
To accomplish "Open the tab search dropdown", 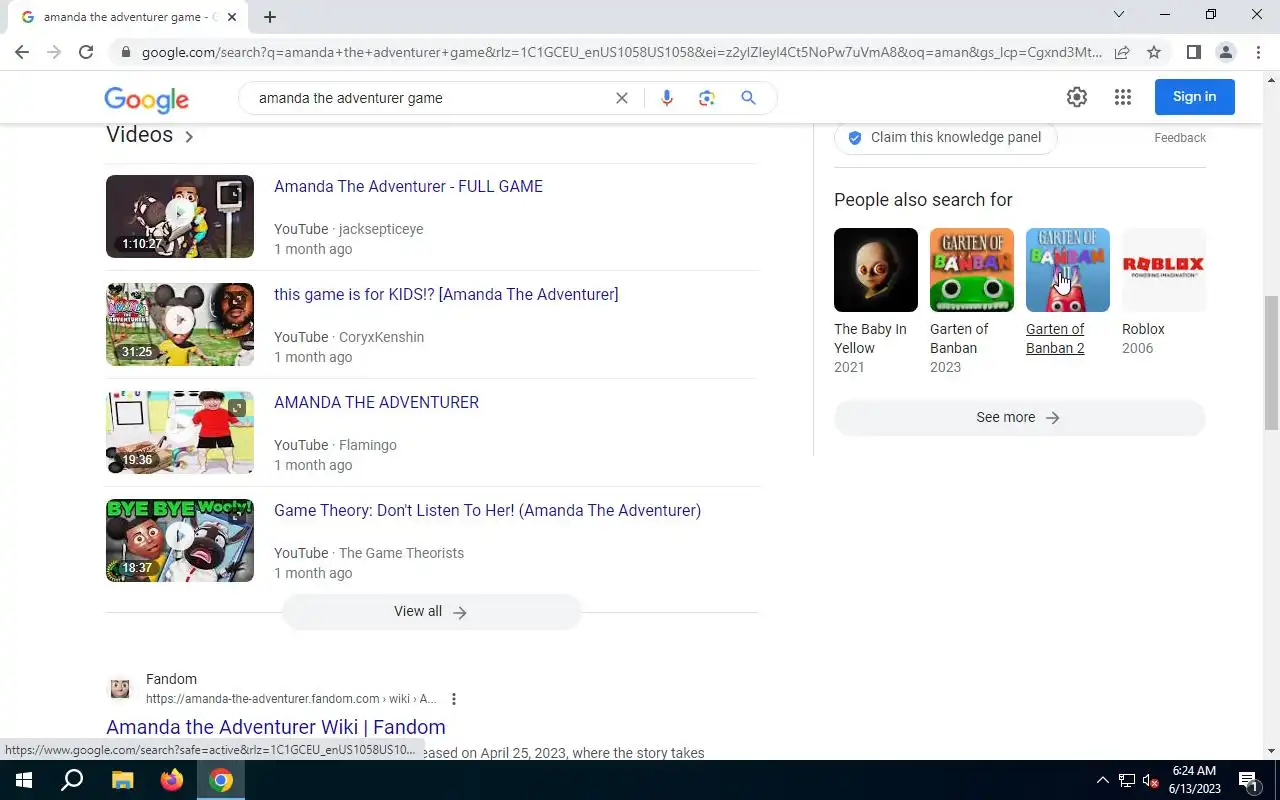I will (1119, 14).
